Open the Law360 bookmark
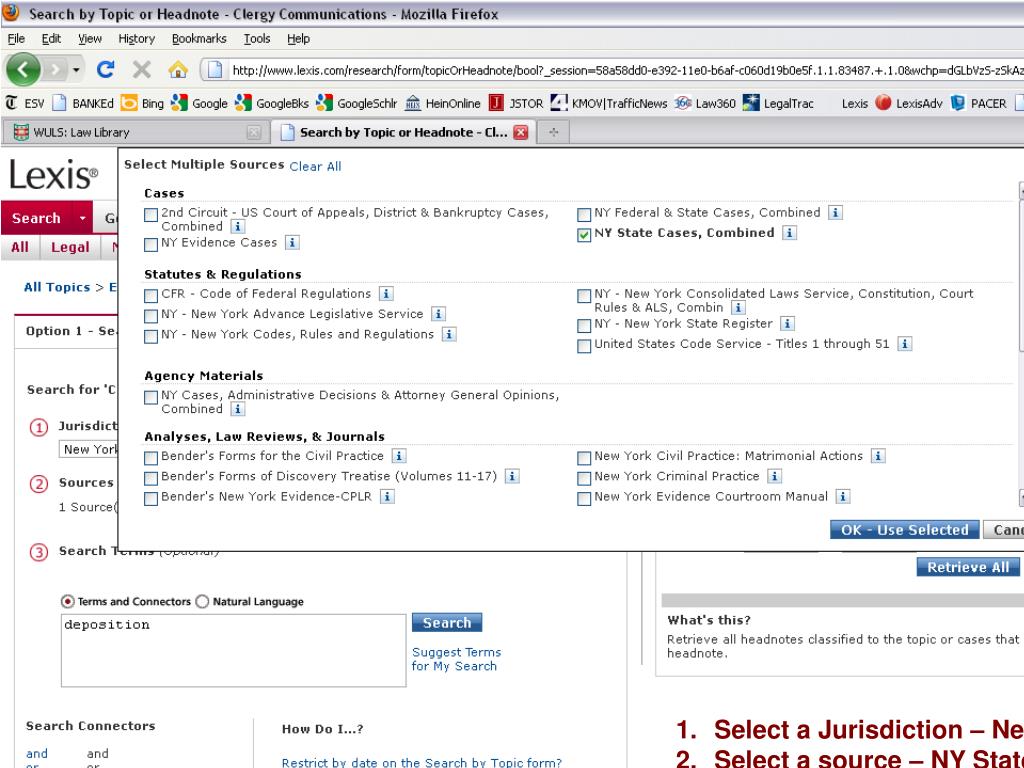The image size is (1024, 768). [x=705, y=103]
